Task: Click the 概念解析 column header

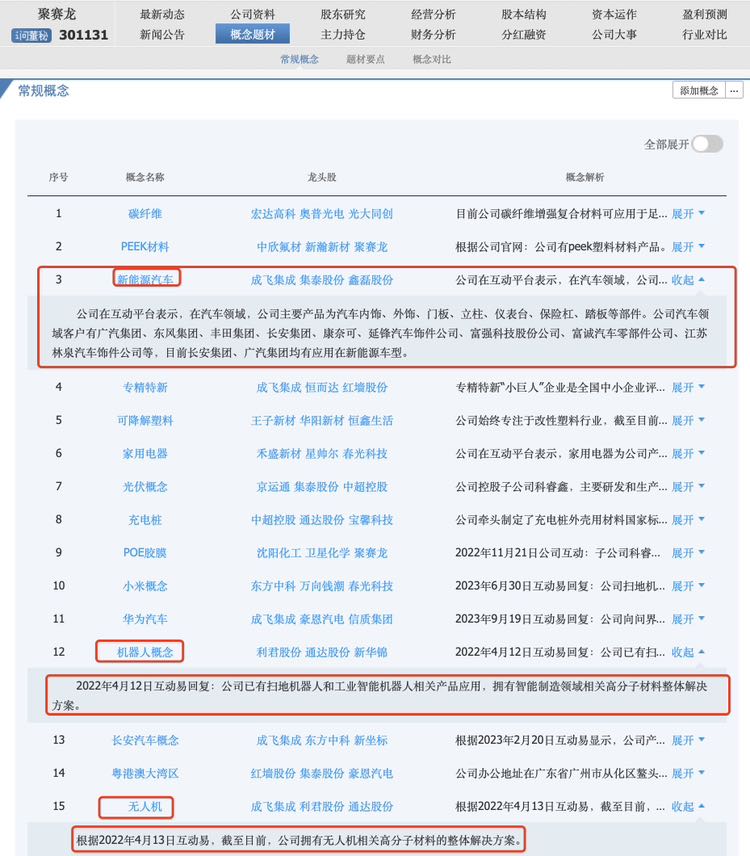Action: pos(585,177)
